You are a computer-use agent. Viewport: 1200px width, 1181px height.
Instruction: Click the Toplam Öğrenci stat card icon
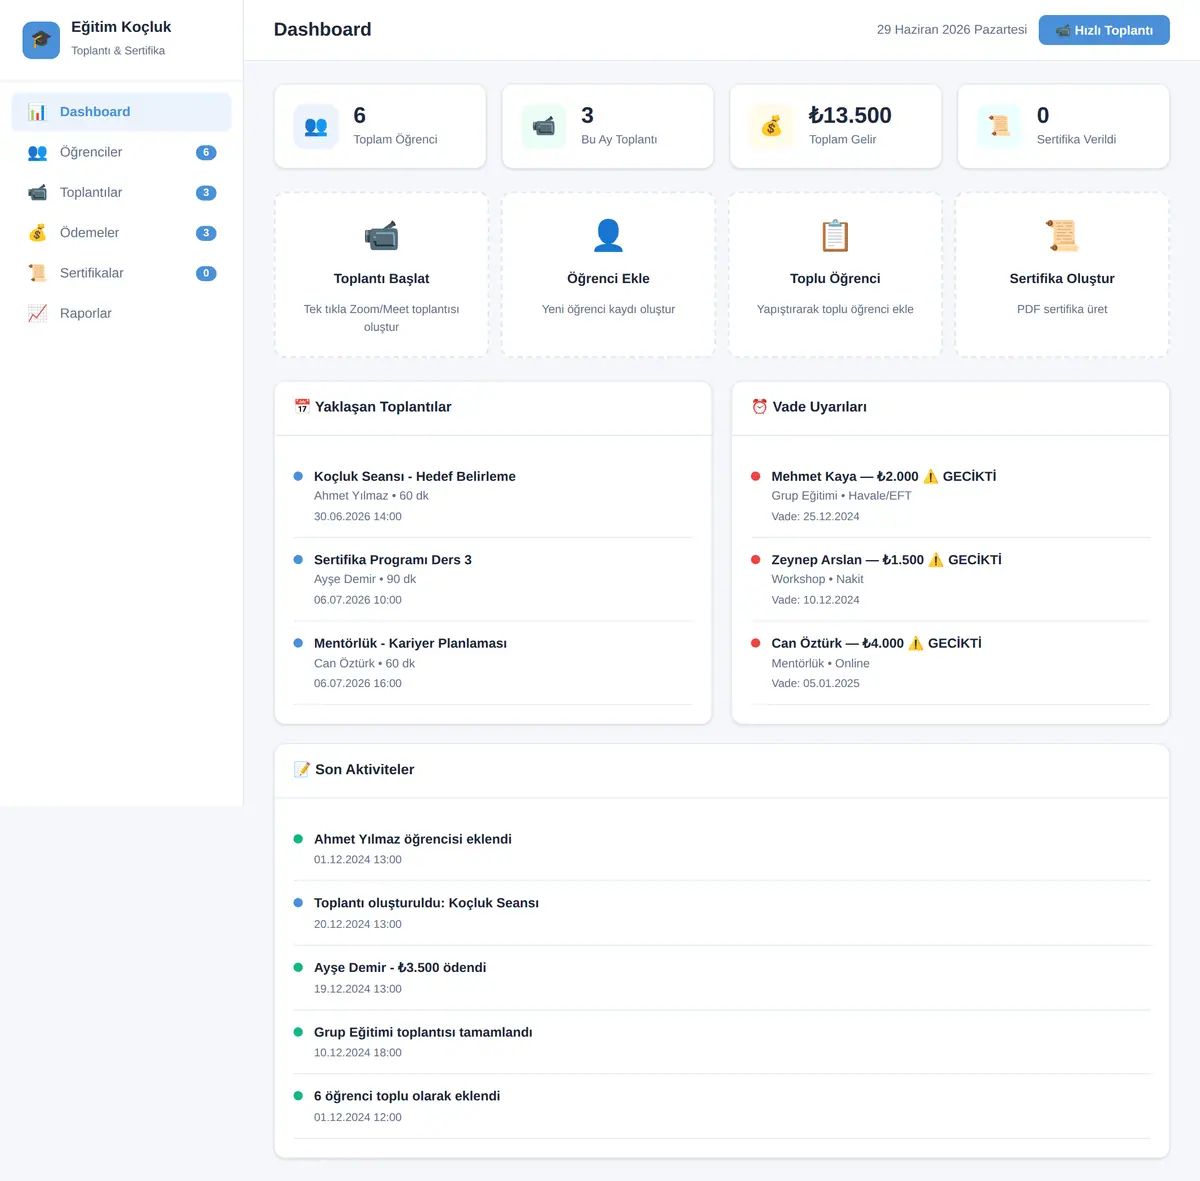(x=316, y=126)
